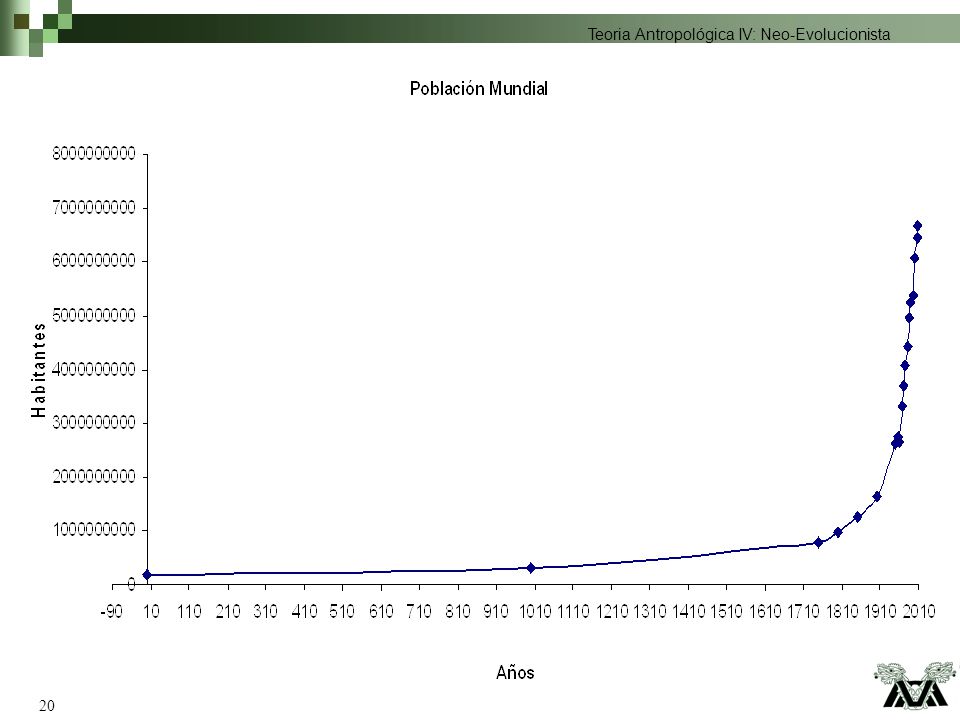Click the y-axis label "Habitantes"
This screenshot has height=720, width=960.
(39, 370)
